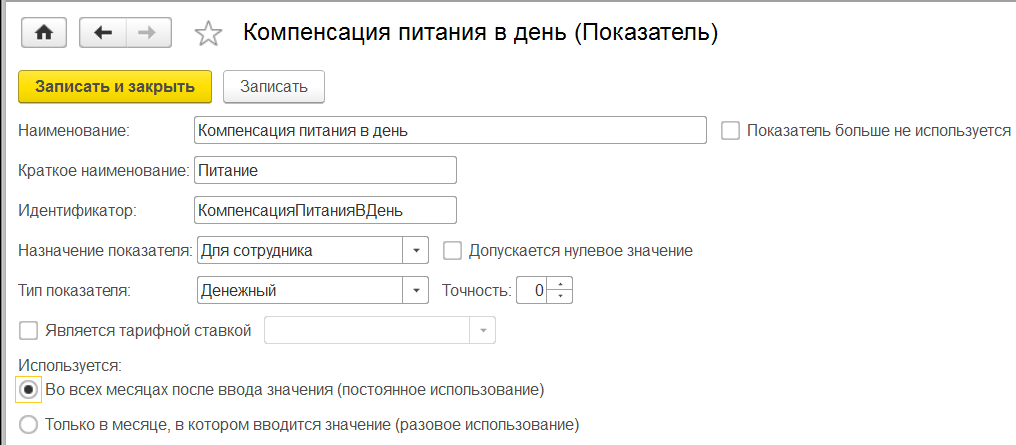Click the 'Записать' button
This screenshot has height=445, width=1016.
point(273,86)
